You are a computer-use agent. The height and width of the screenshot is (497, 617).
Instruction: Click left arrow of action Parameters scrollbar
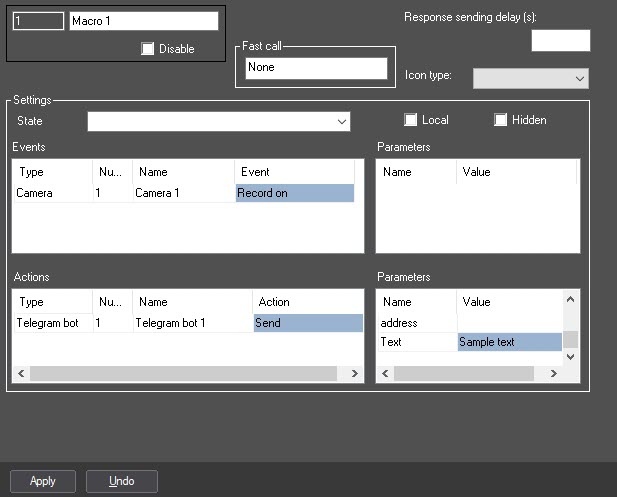[x=385, y=373]
